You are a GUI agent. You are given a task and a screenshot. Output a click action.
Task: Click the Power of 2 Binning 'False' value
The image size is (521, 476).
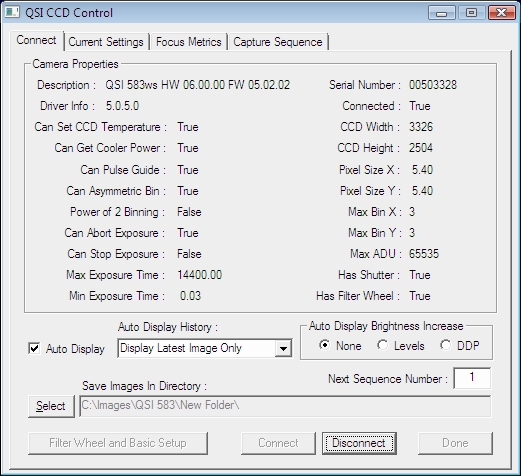click(x=189, y=212)
